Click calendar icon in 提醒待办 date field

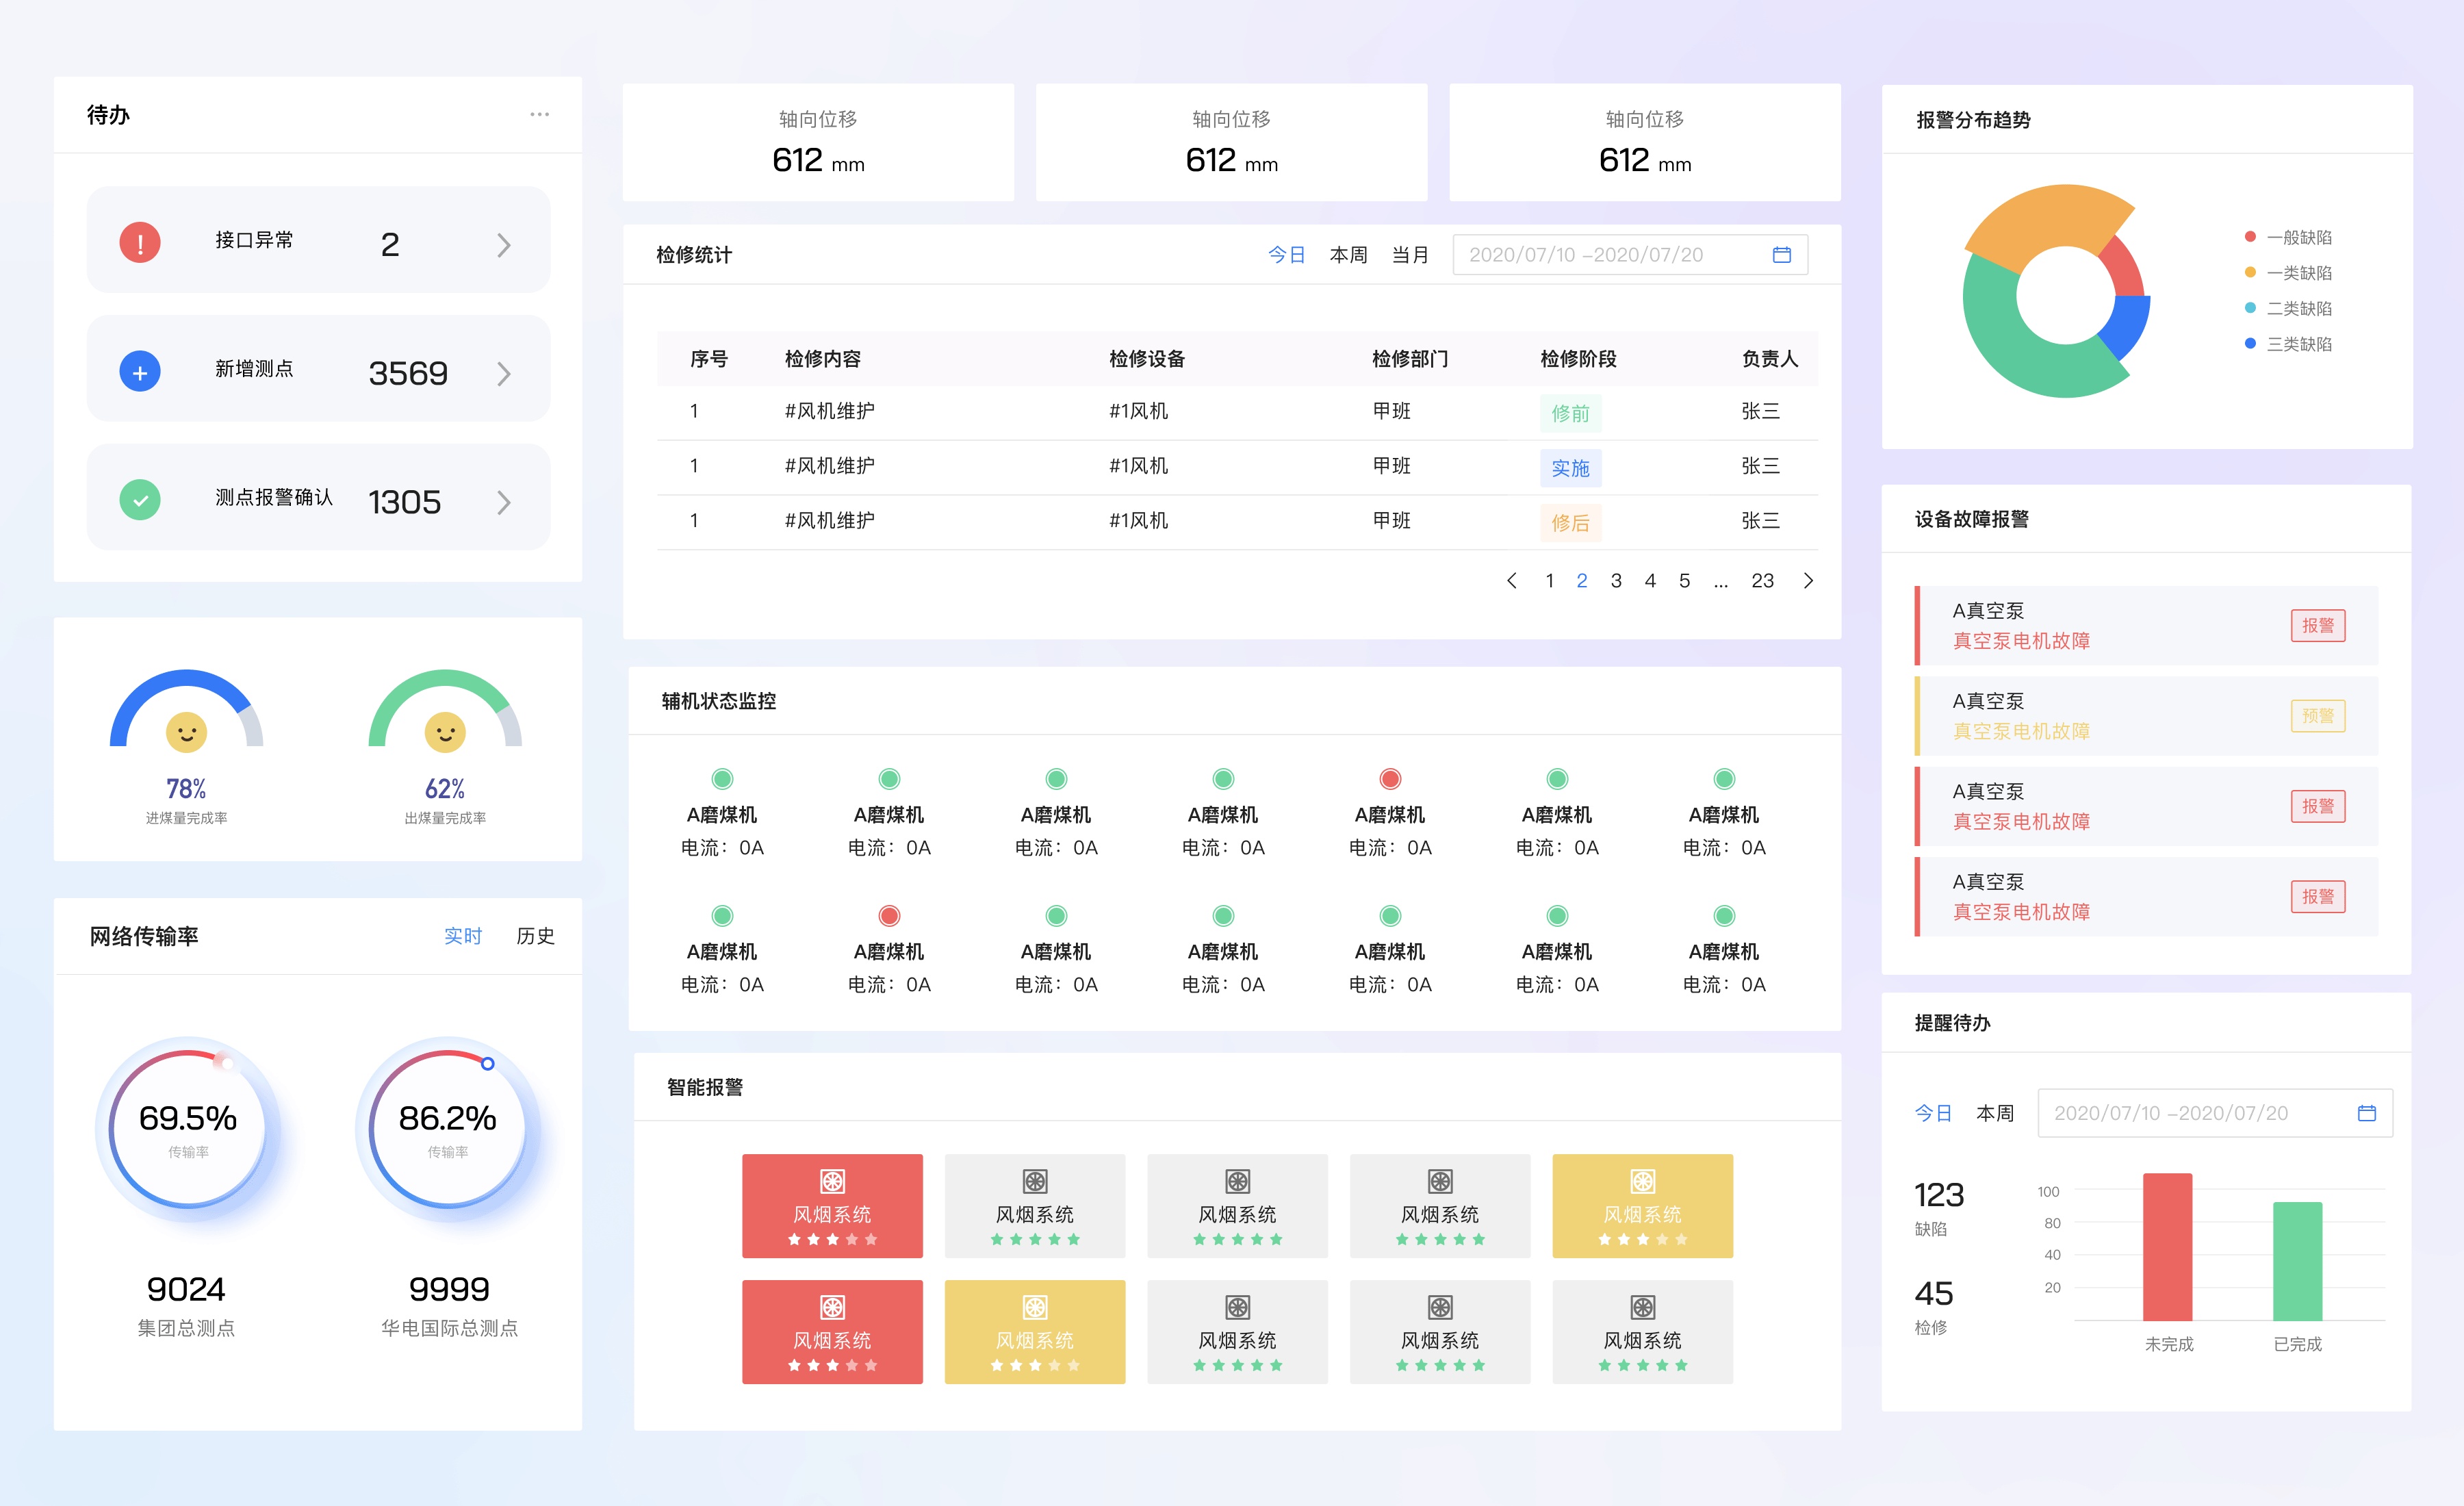coord(2366,1113)
